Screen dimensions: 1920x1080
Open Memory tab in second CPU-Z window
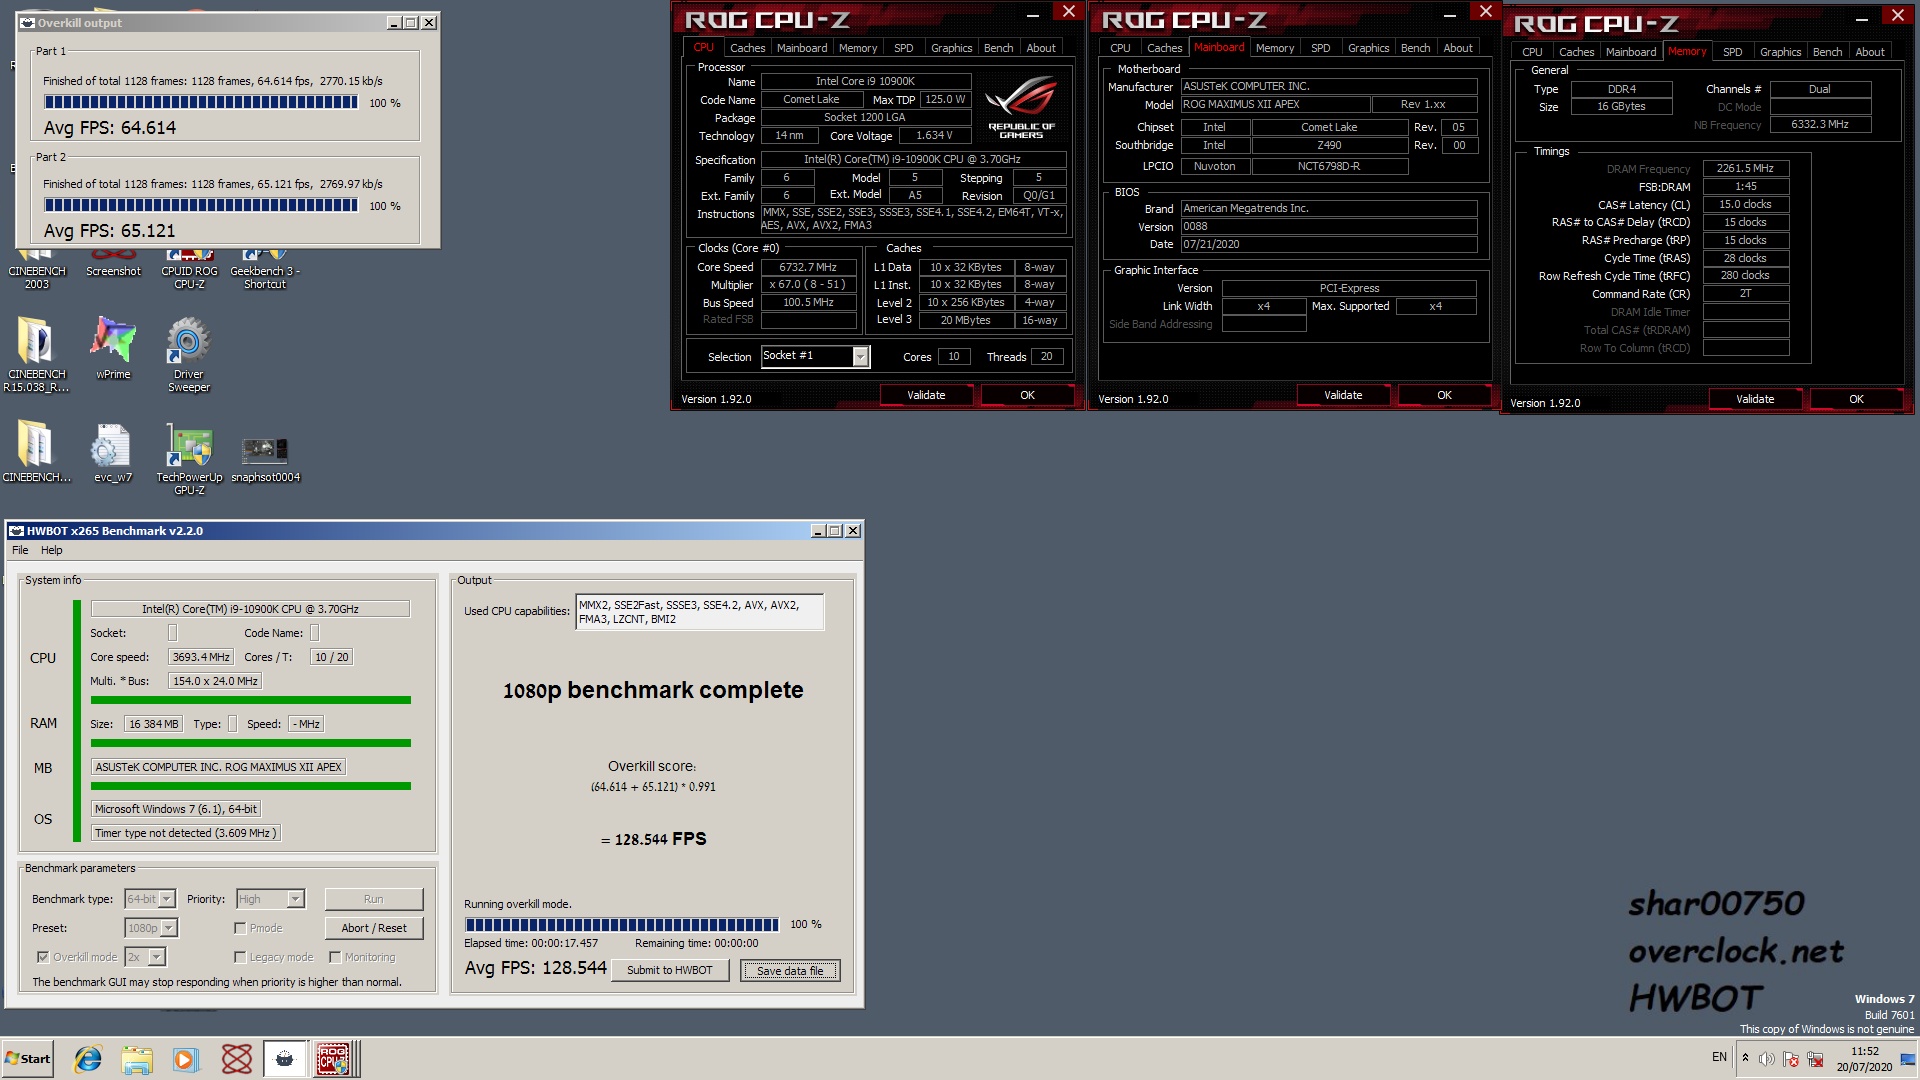[1275, 48]
